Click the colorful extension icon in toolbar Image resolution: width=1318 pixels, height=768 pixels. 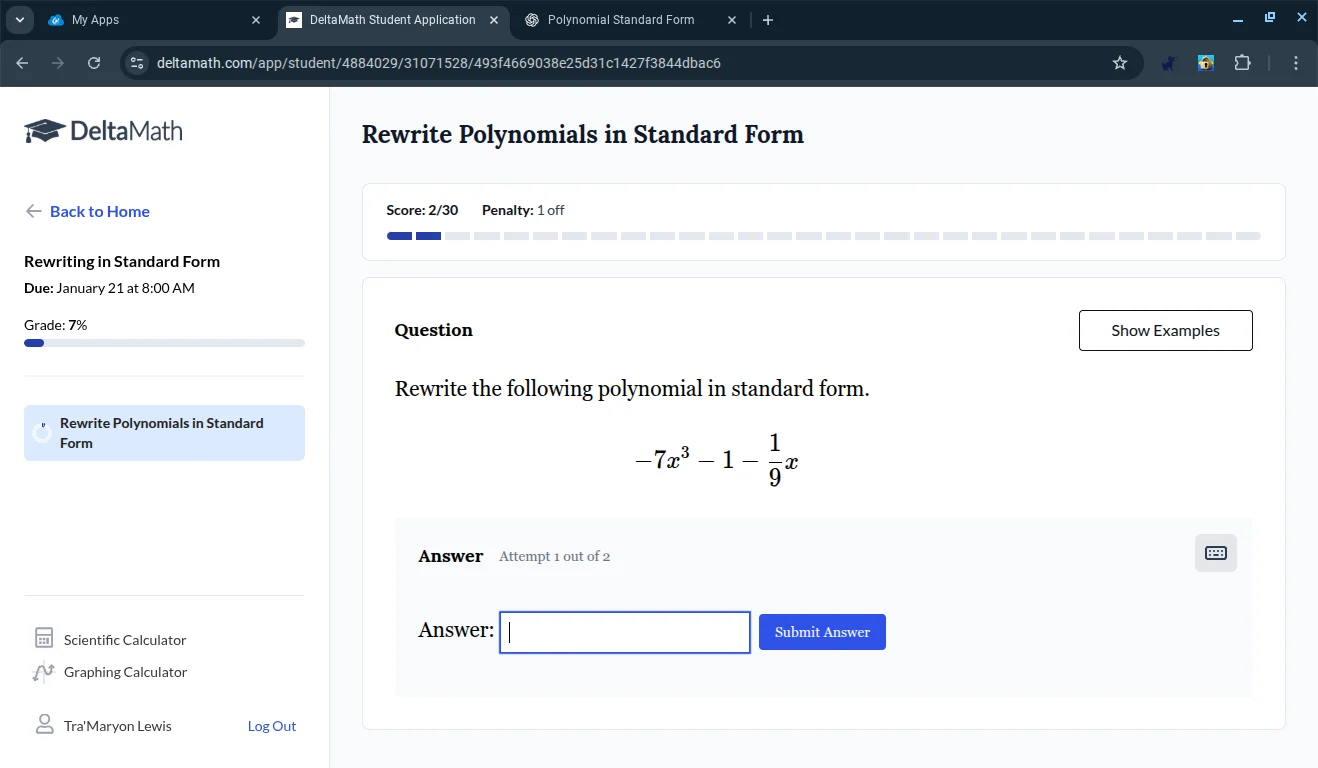click(x=1206, y=63)
